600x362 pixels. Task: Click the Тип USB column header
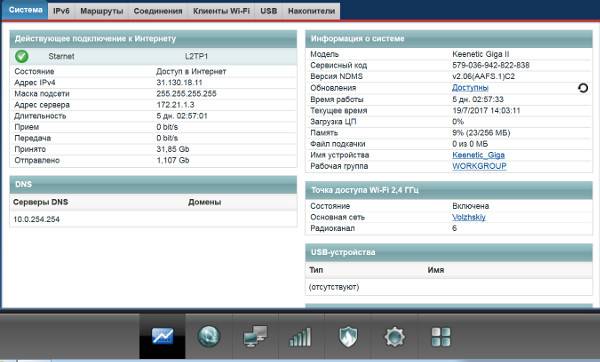[316, 270]
